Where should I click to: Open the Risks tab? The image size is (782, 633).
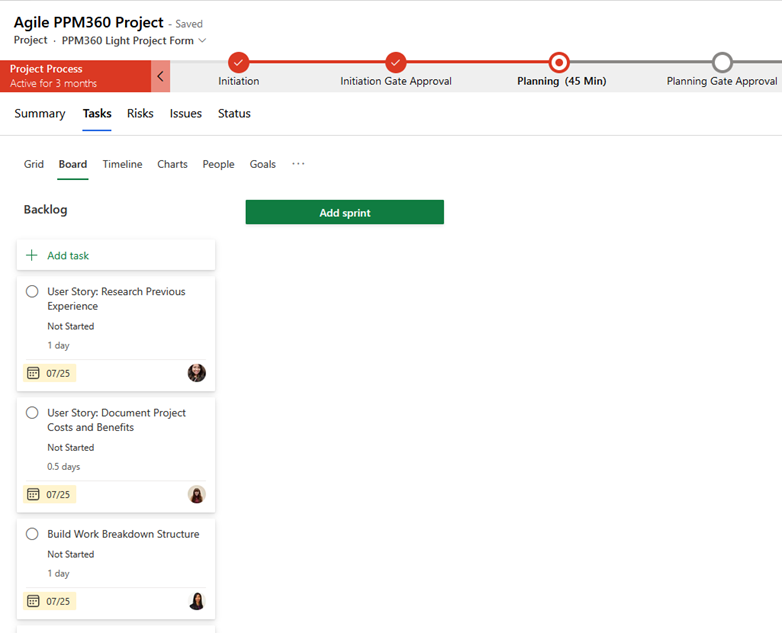[x=140, y=114]
